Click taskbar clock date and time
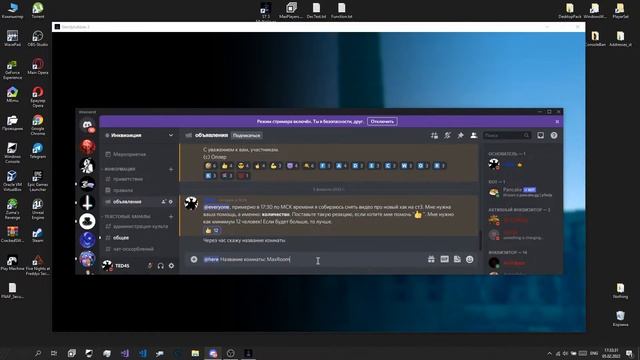The height and width of the screenshot is (360, 640). click(611, 353)
